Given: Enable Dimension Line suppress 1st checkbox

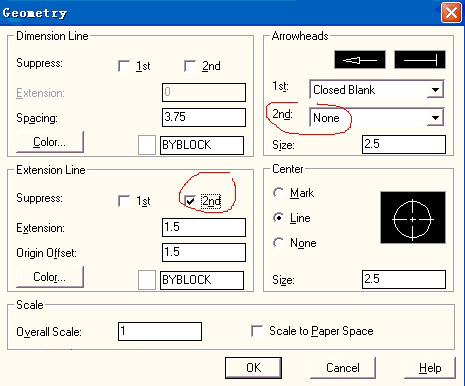Looking at the screenshot, I should pyautogui.click(x=124, y=66).
